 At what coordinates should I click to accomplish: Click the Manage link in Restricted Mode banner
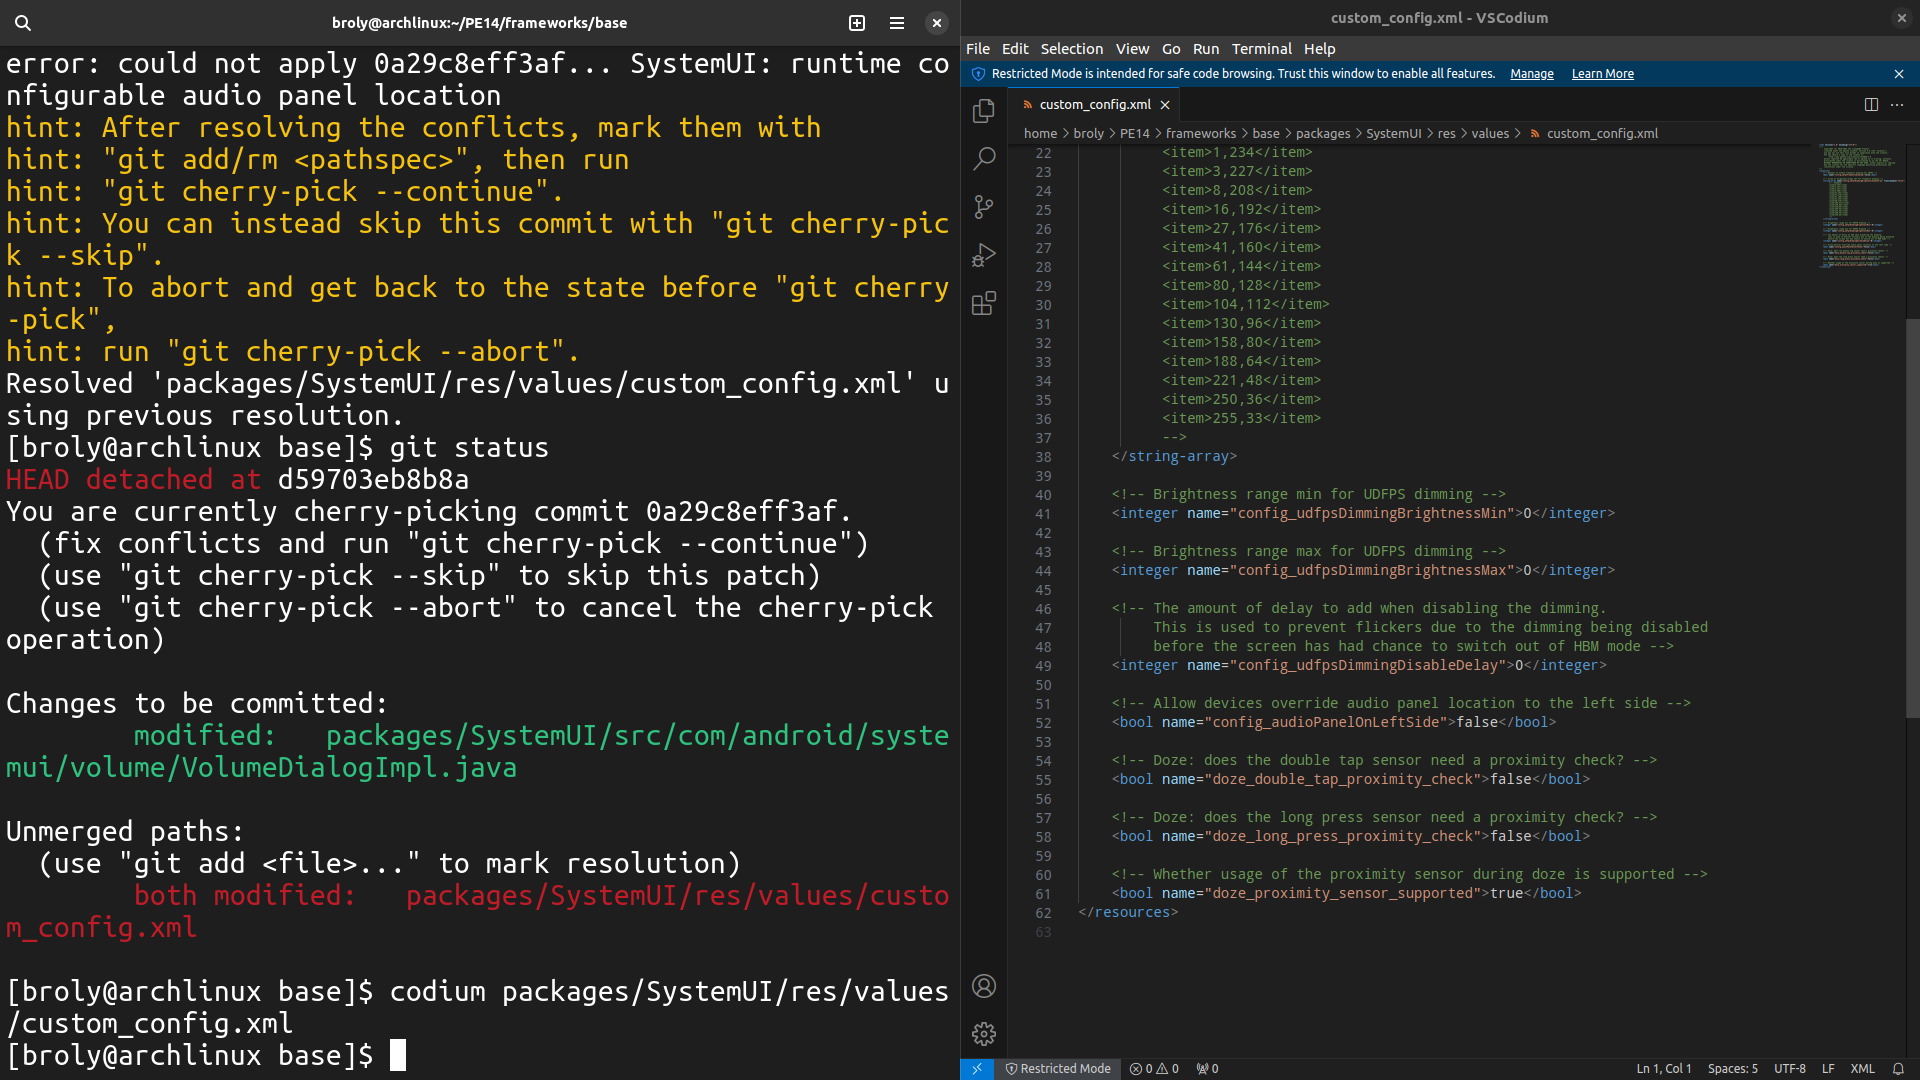click(x=1531, y=74)
